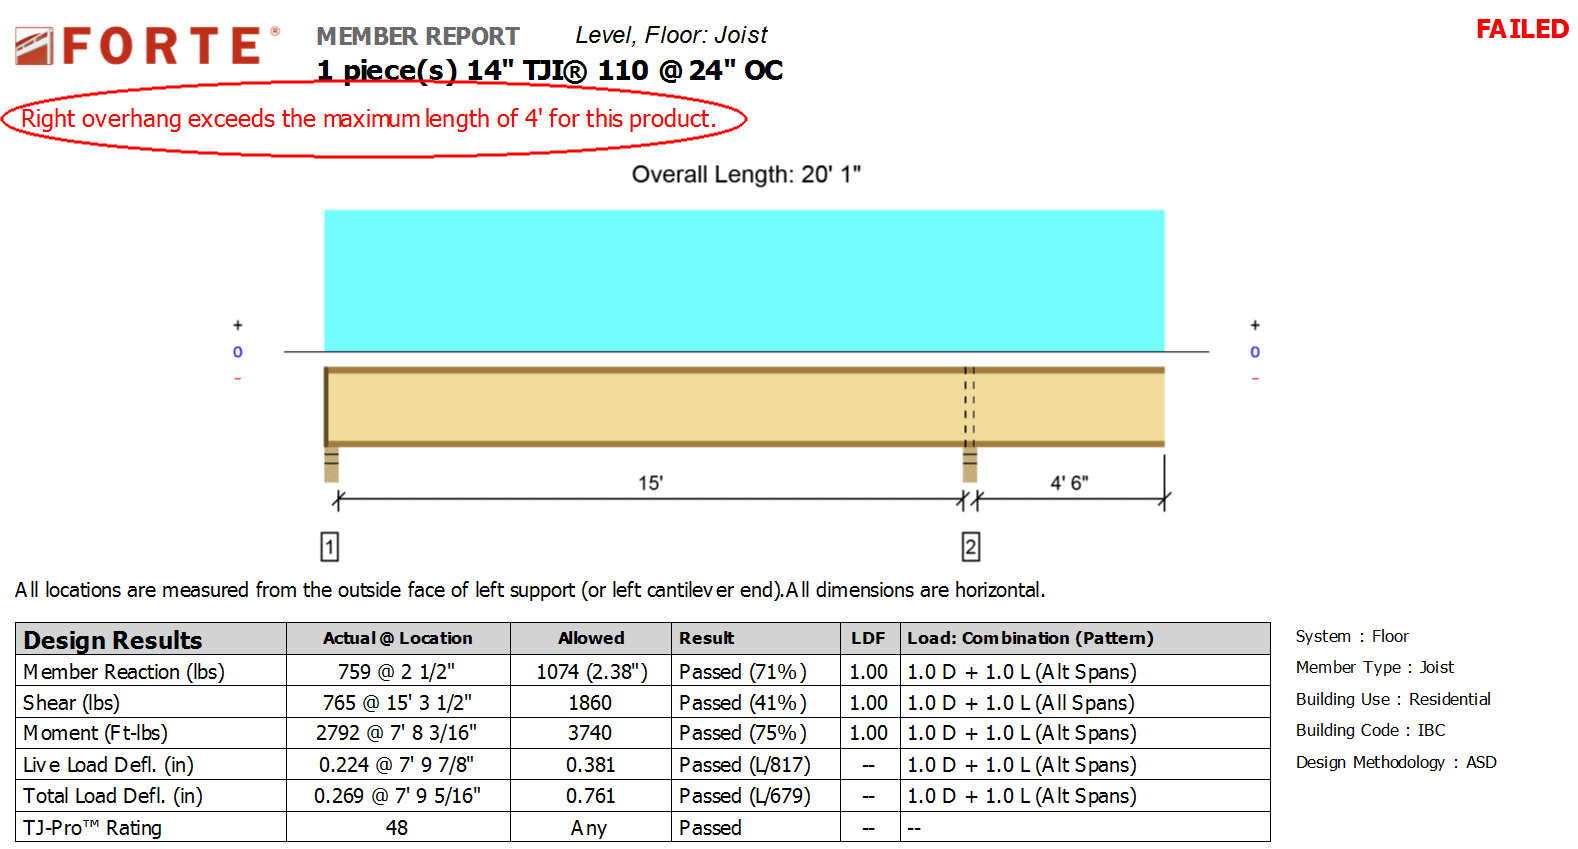Image resolution: width=1578 pixels, height=849 pixels.
Task: Click the 14" TJI 110 product description
Action: click(549, 70)
